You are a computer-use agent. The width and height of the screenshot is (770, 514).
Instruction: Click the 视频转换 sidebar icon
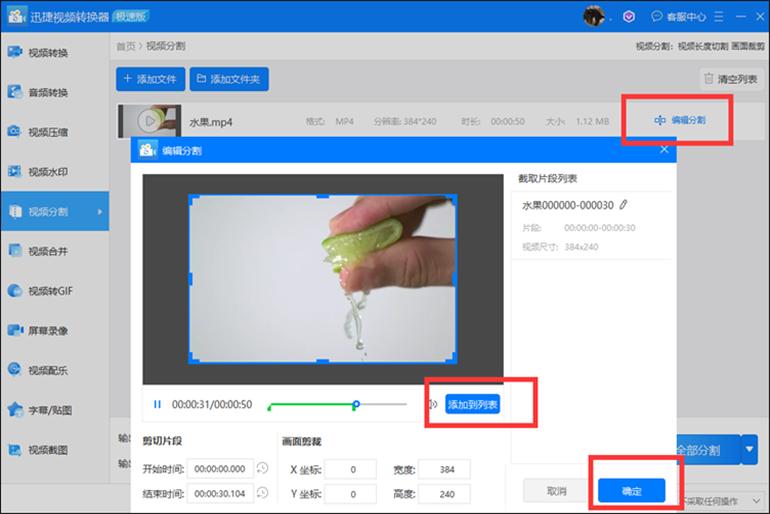point(15,52)
